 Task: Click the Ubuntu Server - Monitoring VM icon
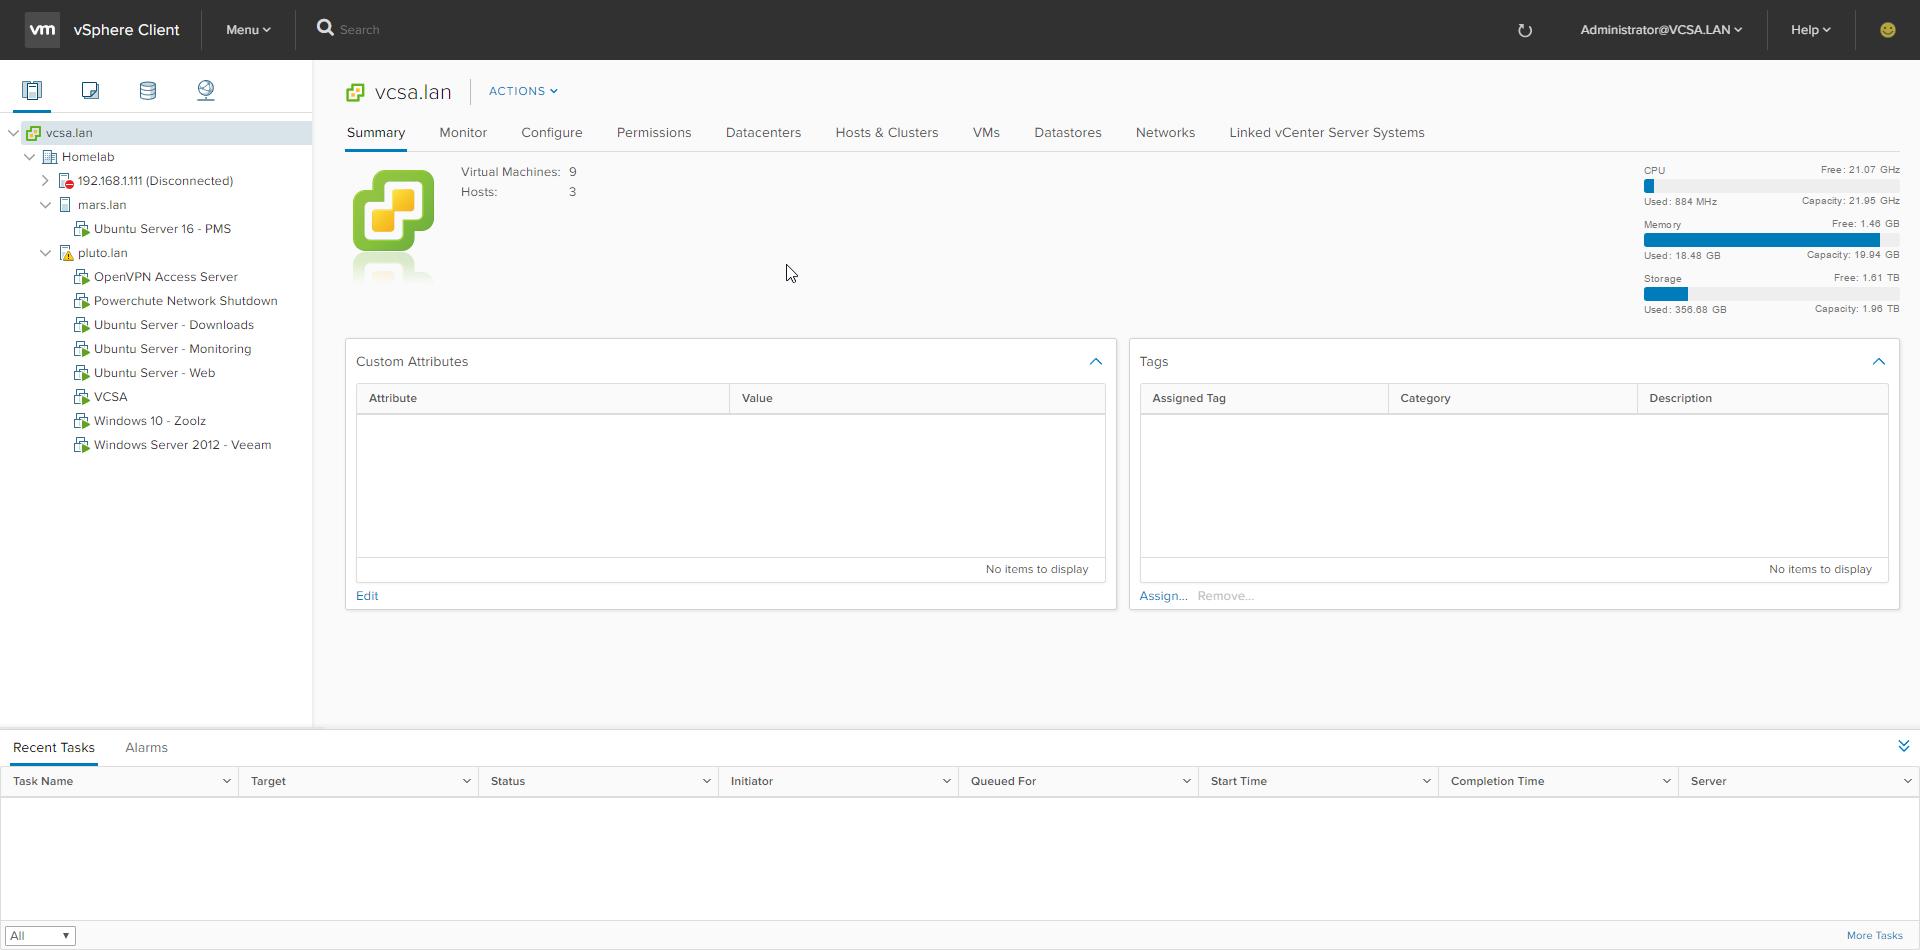(82, 349)
